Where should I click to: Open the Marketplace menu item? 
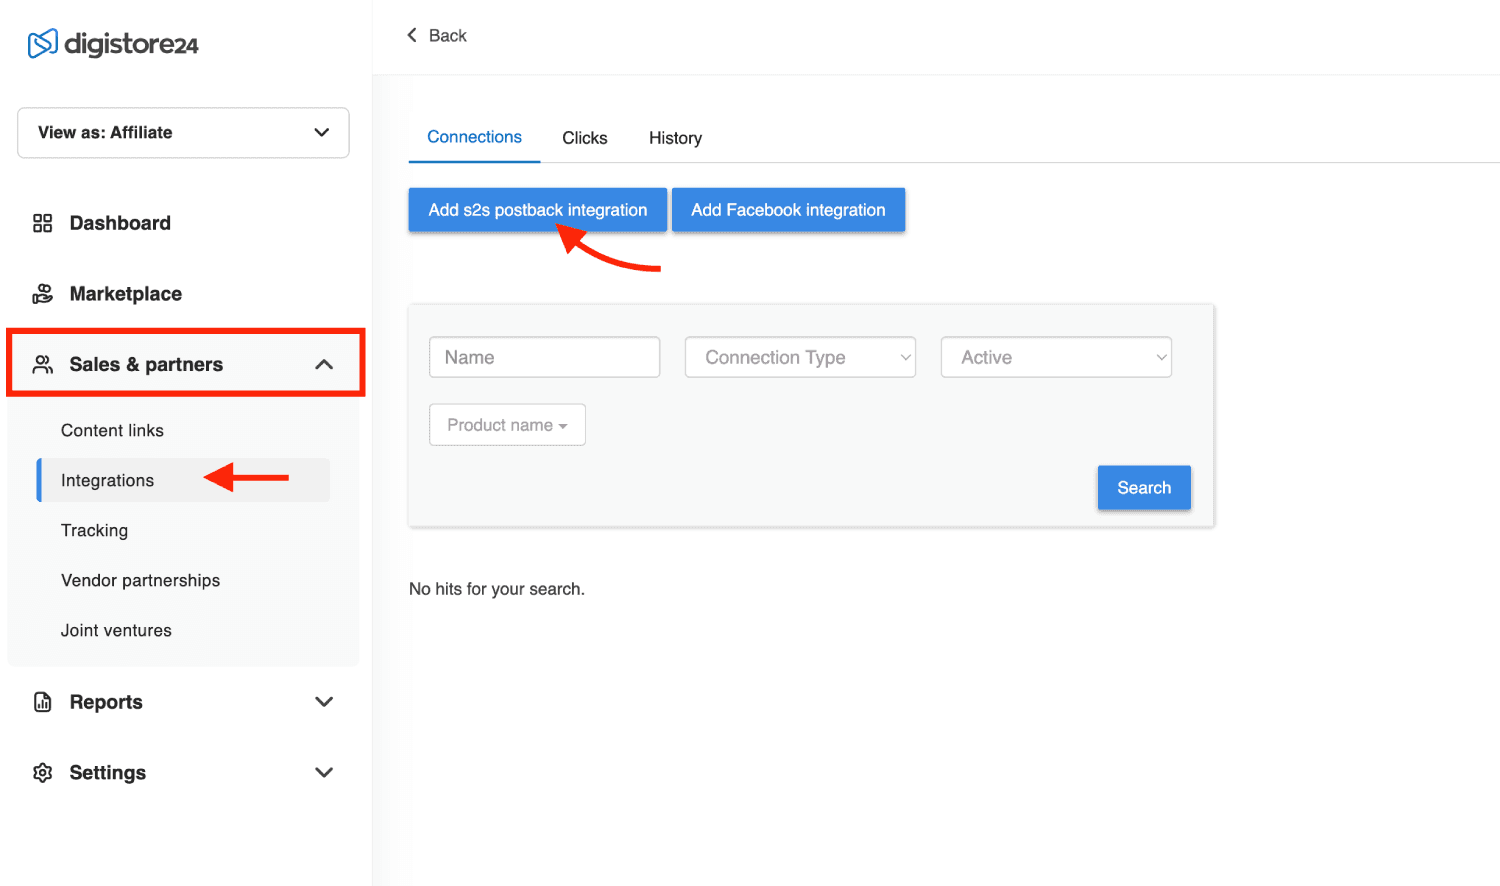pyautogui.click(x=126, y=294)
